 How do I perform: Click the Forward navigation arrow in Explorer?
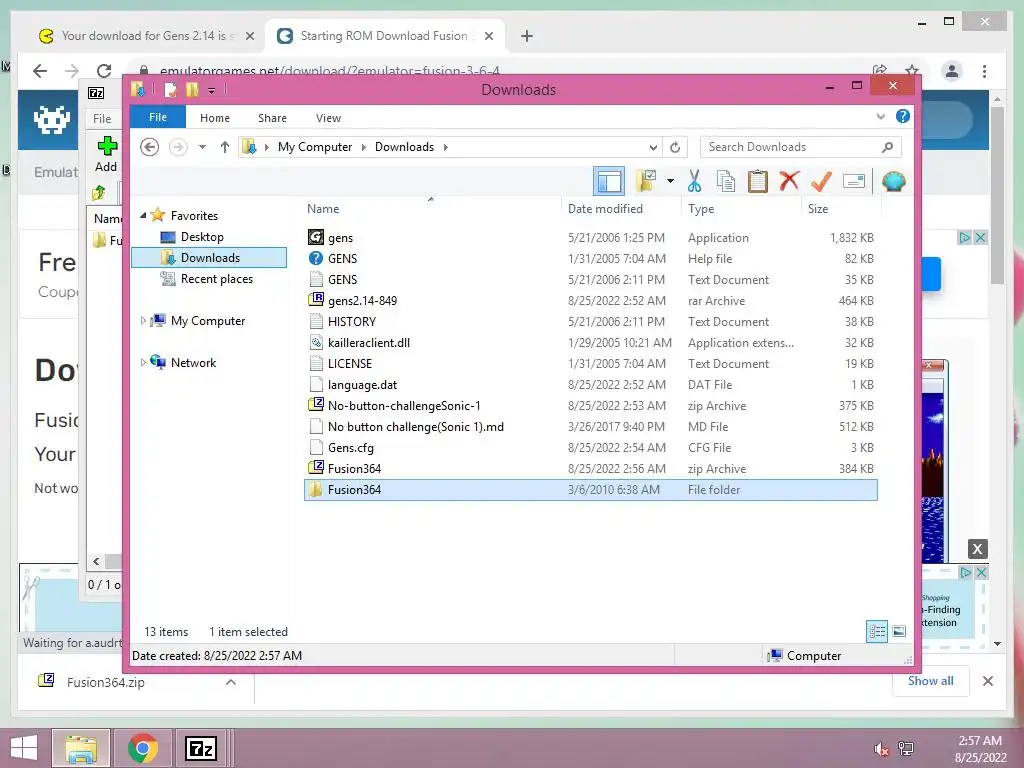click(x=178, y=147)
